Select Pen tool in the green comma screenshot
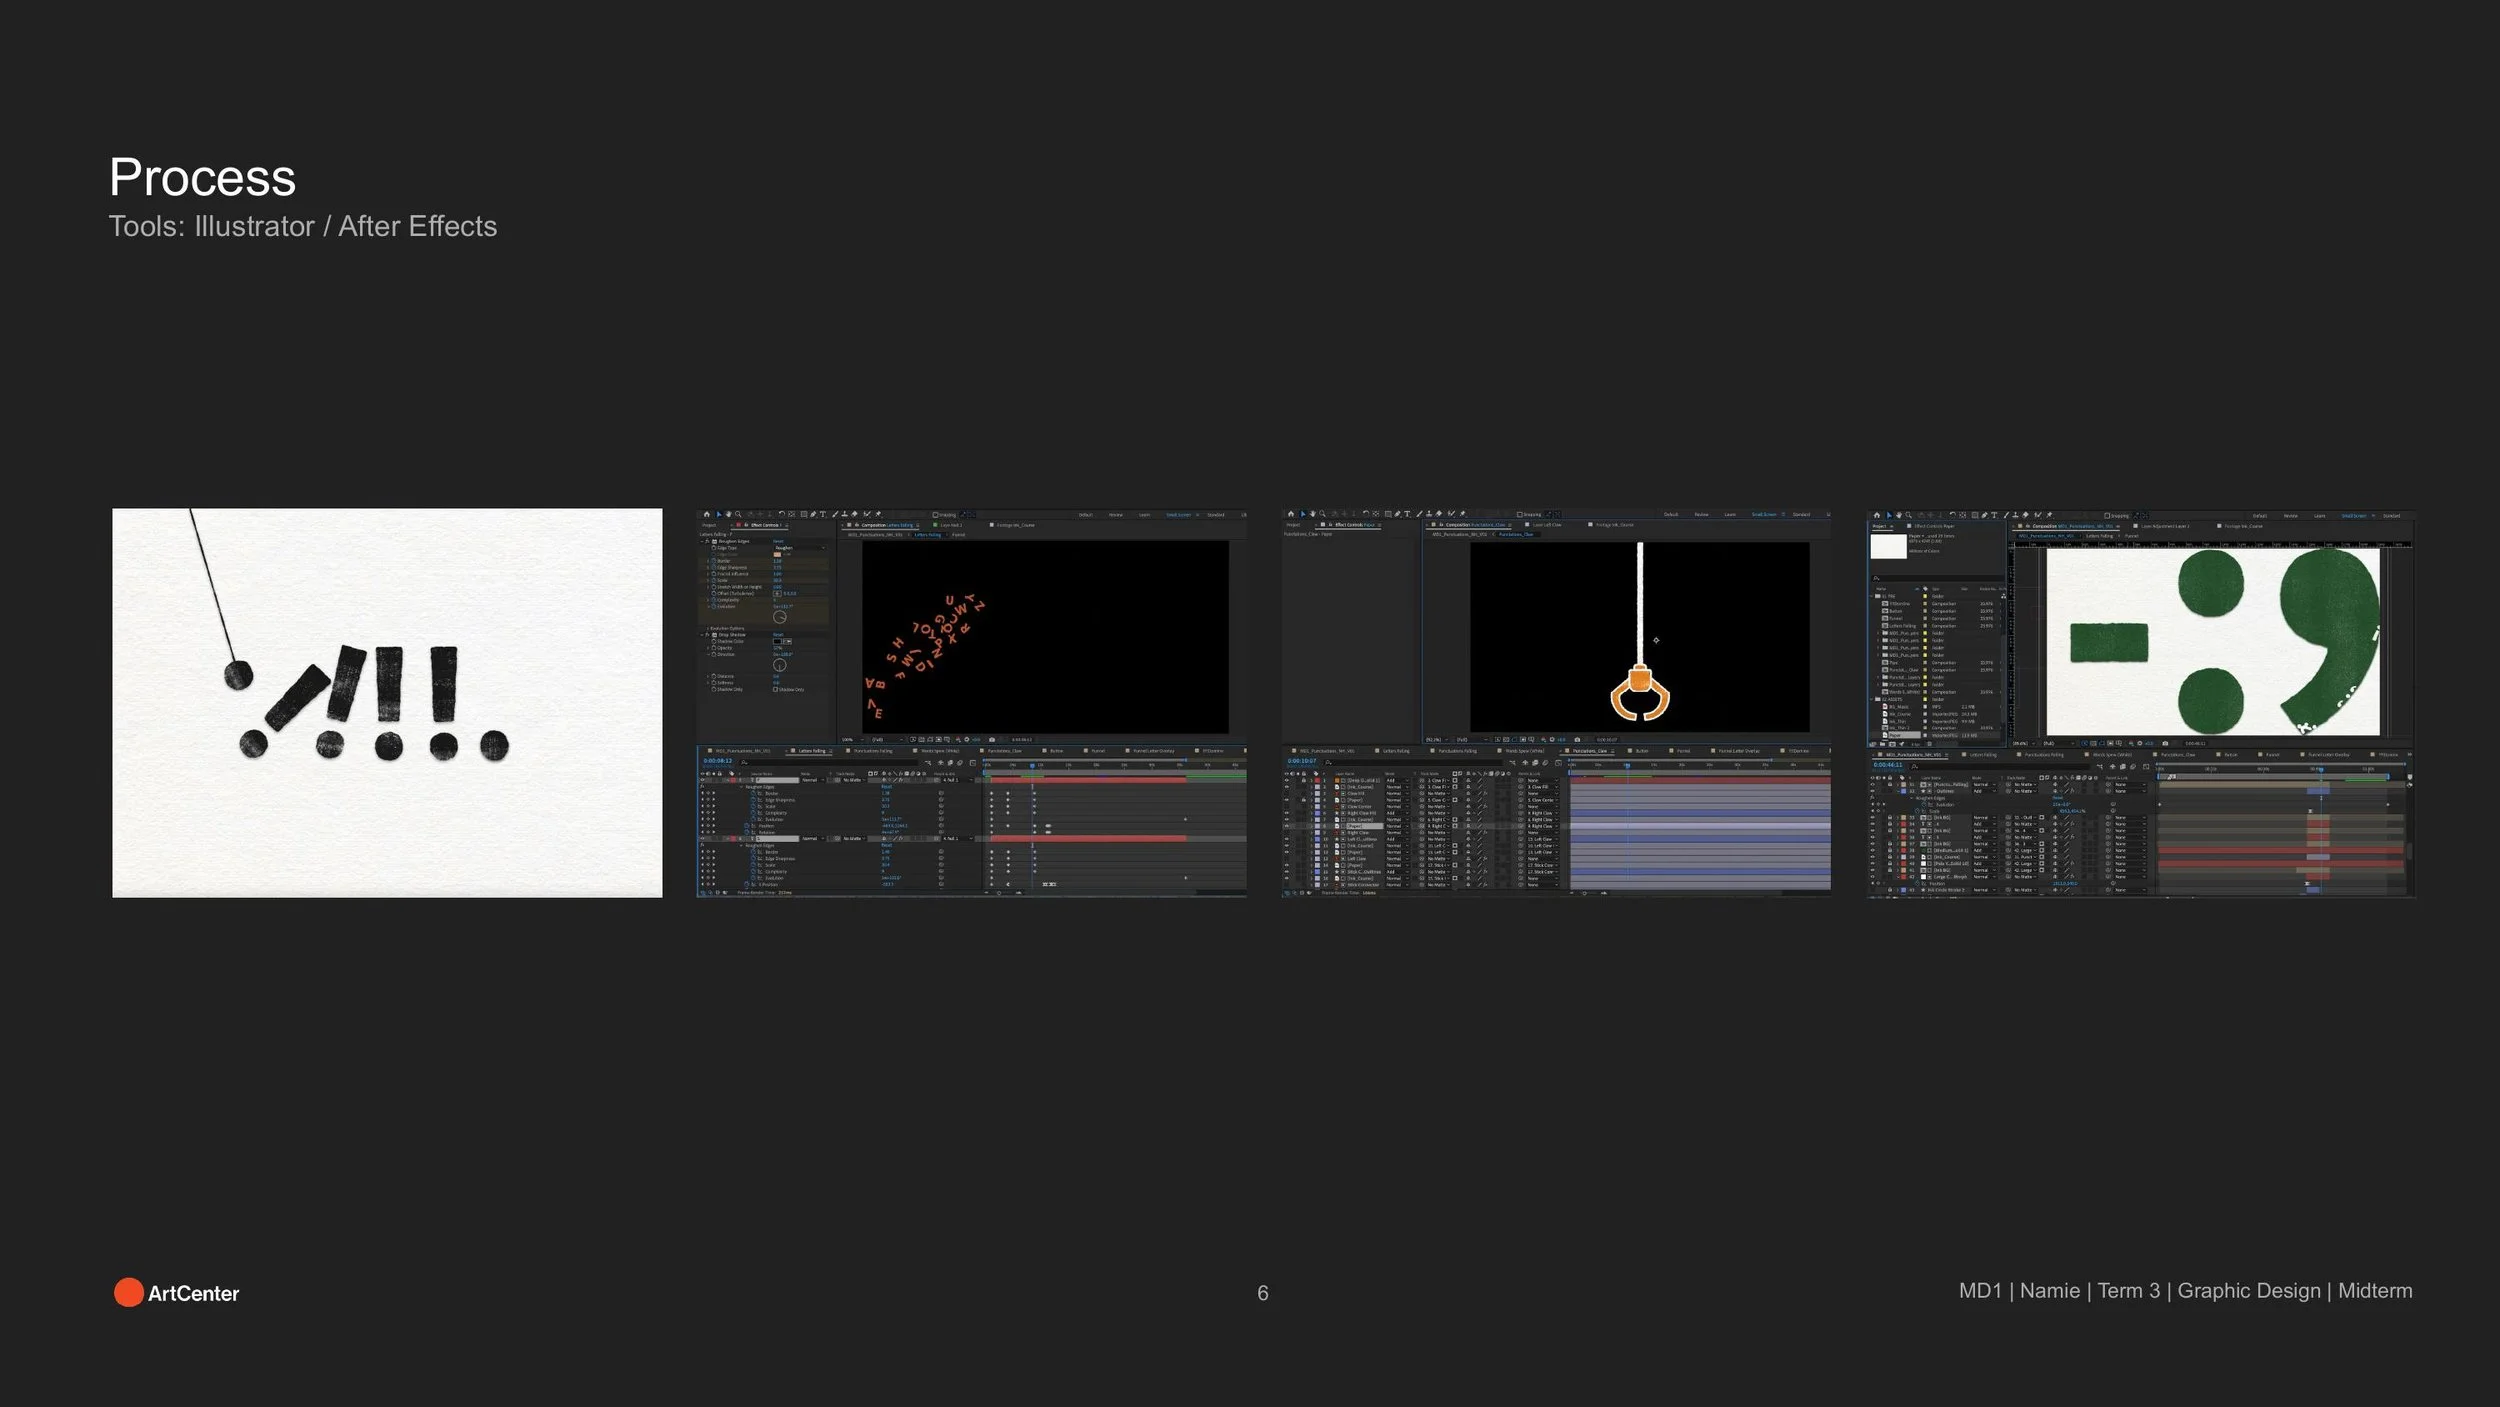 (x=1985, y=515)
